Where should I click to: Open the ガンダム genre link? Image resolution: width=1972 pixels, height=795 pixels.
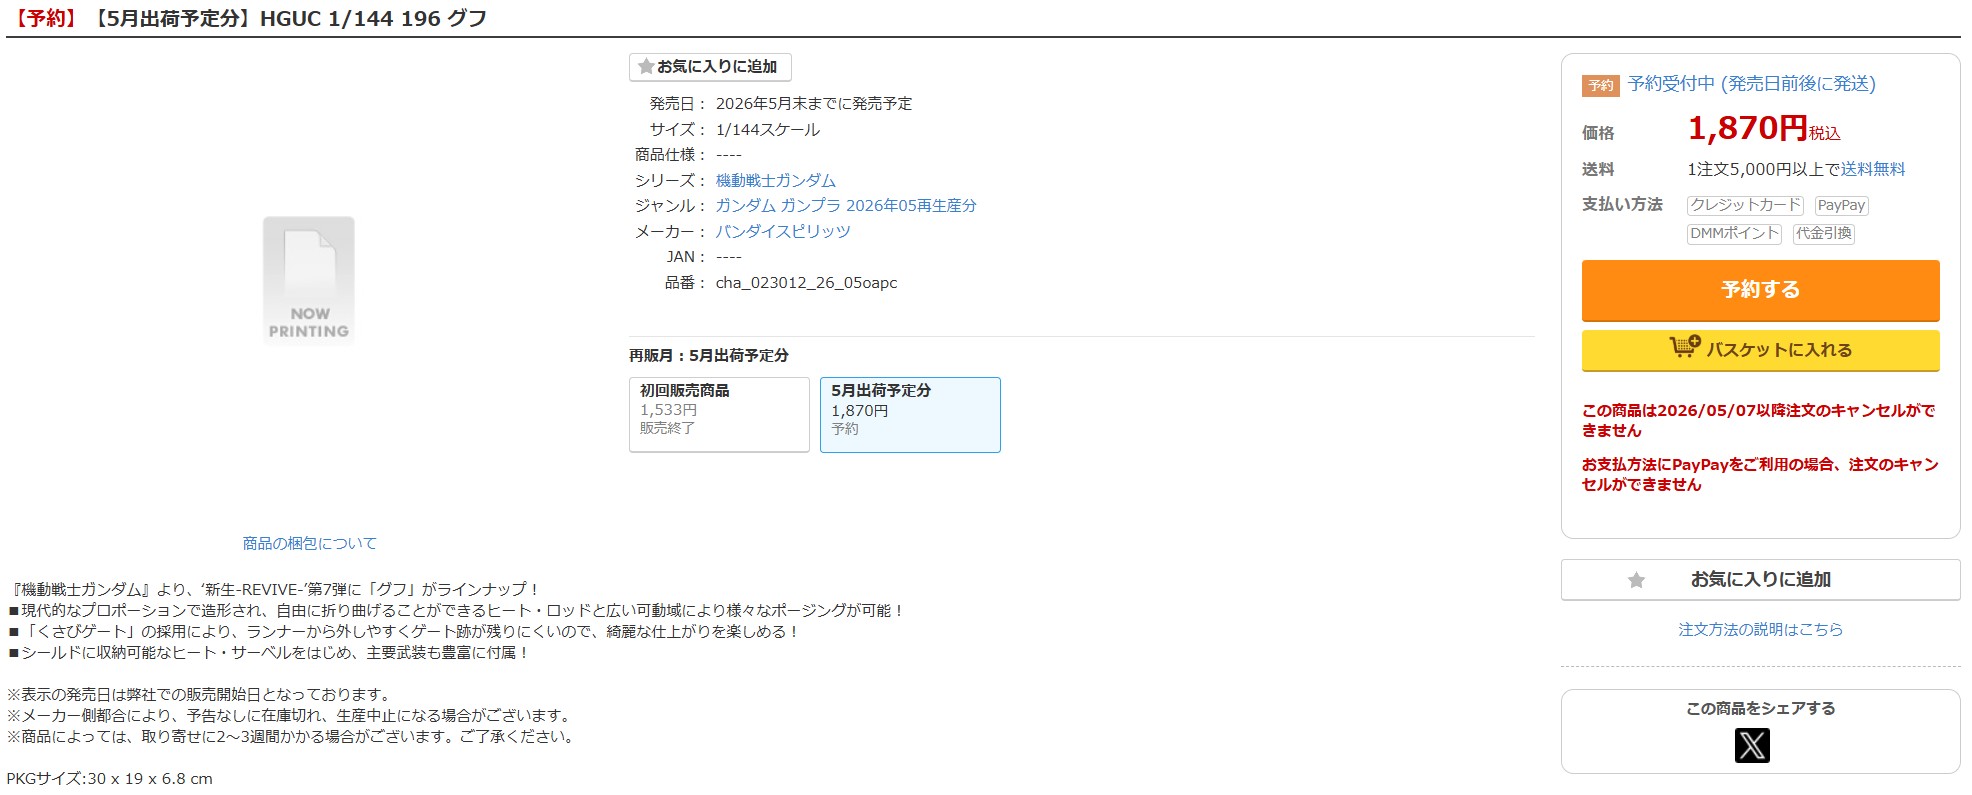click(745, 205)
